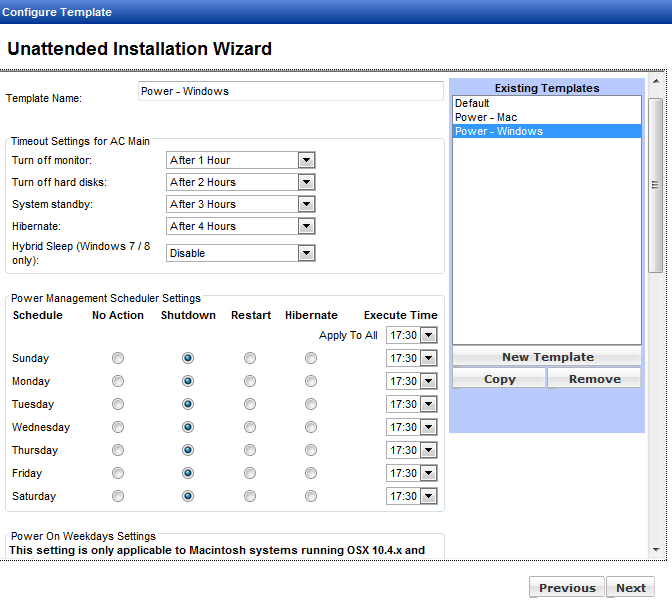Viewport: 672px width, 600px height.
Task: Click the New Template button
Action: pyautogui.click(x=547, y=357)
